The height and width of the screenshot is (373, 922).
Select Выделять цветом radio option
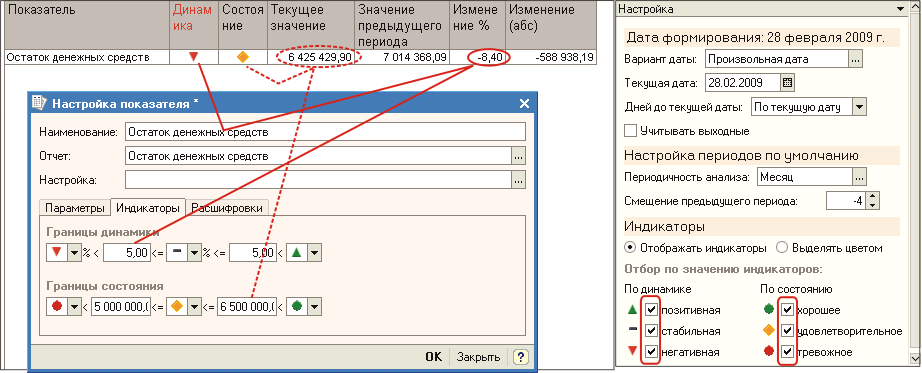tap(782, 248)
